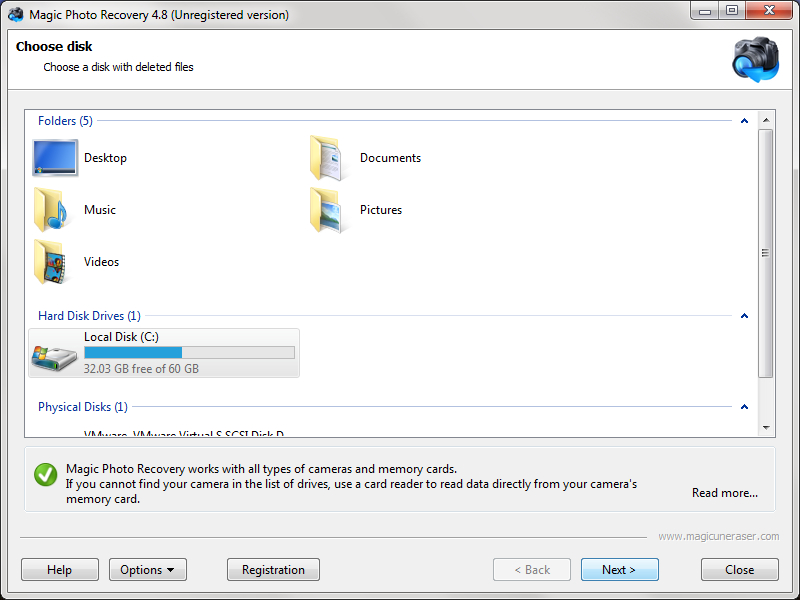The image size is (800, 600).
Task: Follow the Read more... link
Action: pos(724,493)
